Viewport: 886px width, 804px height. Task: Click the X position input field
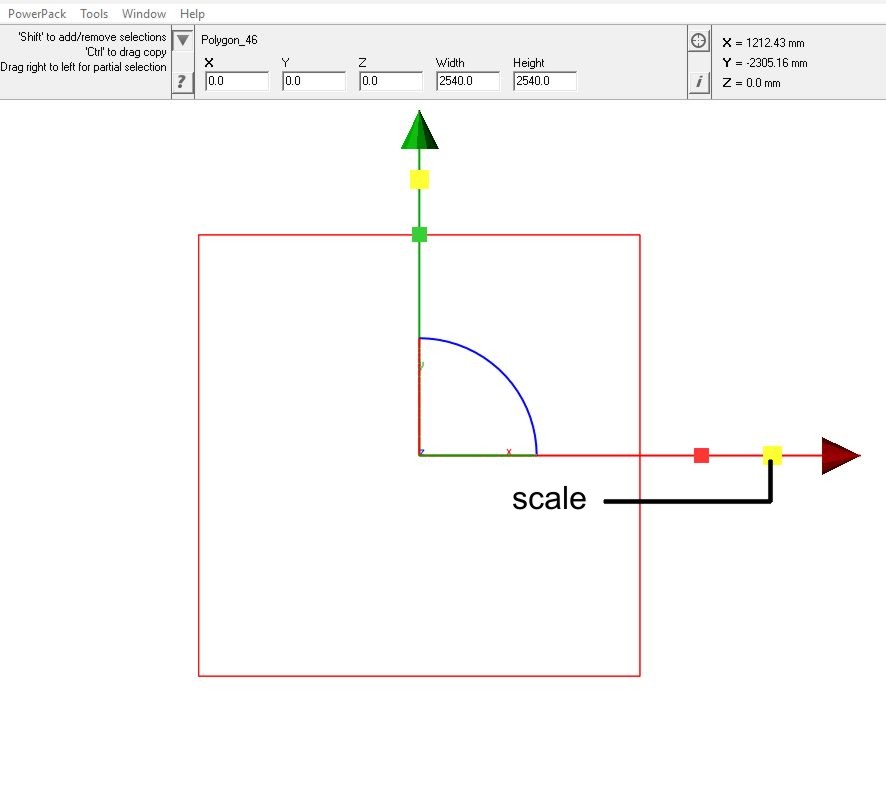click(237, 82)
